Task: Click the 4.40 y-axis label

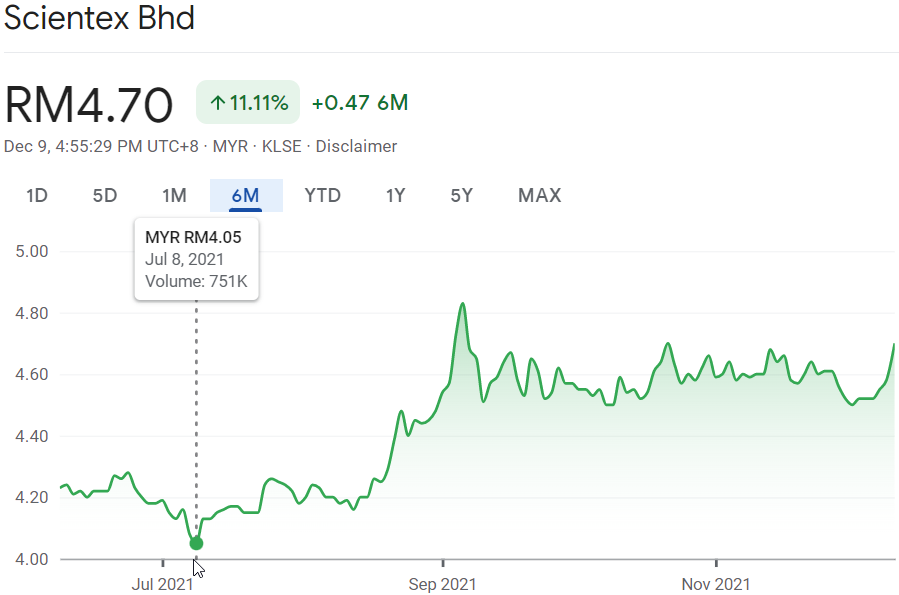Action: pos(32,436)
